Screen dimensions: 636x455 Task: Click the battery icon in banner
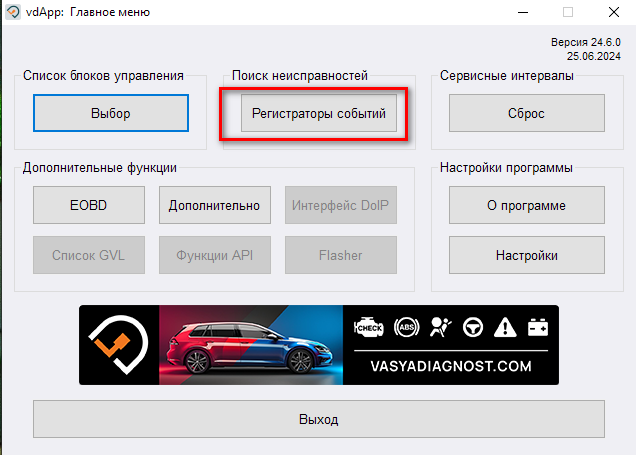click(x=538, y=327)
